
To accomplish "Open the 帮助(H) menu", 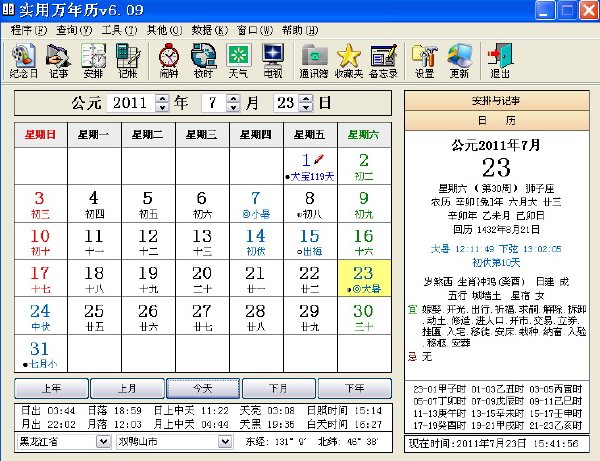I will click(300, 30).
